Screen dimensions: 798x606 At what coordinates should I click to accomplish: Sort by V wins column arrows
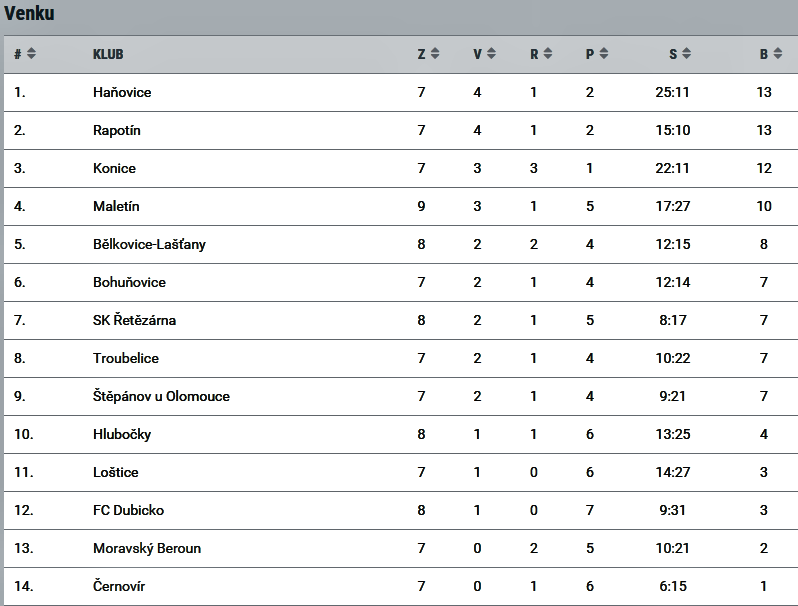(x=491, y=53)
